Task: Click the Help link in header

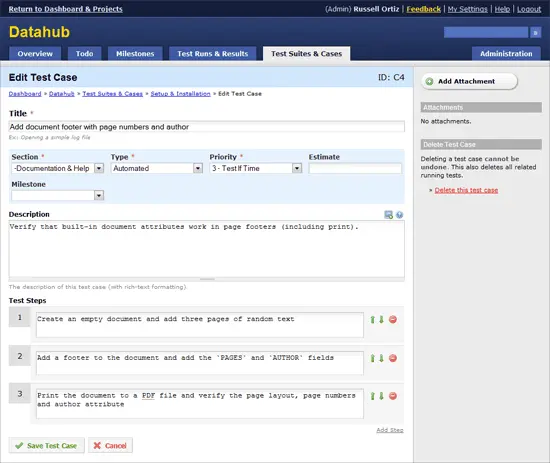Action: tap(502, 9)
